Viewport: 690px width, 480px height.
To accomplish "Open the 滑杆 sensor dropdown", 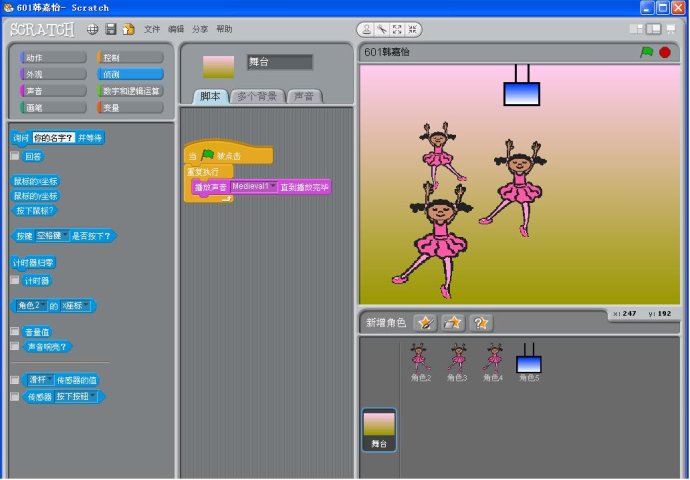I will pos(41,380).
